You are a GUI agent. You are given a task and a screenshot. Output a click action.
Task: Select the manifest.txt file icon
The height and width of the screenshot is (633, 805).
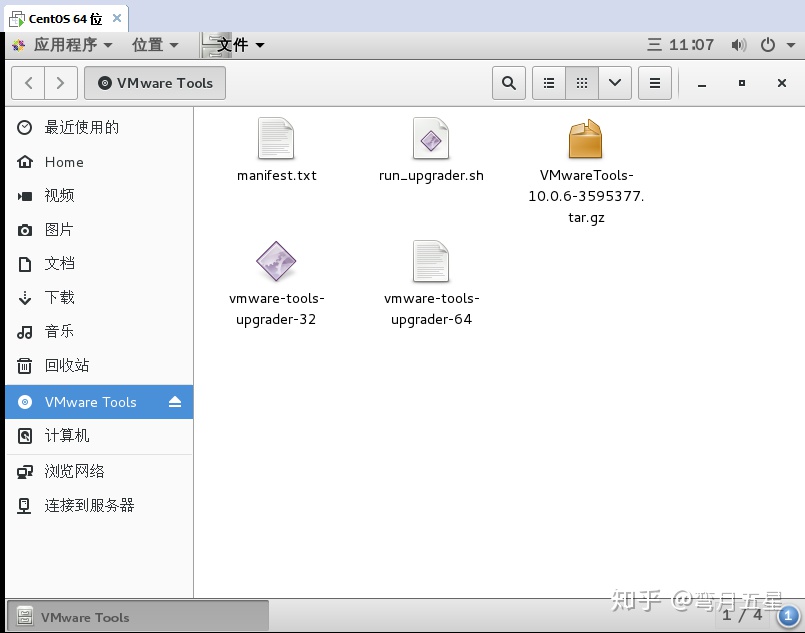276,139
